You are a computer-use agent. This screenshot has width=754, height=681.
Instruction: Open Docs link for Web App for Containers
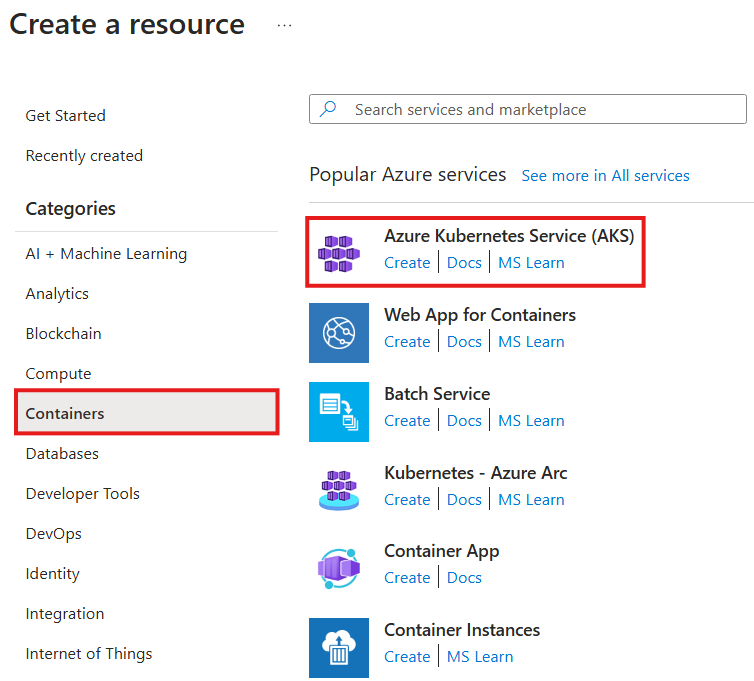(x=464, y=342)
